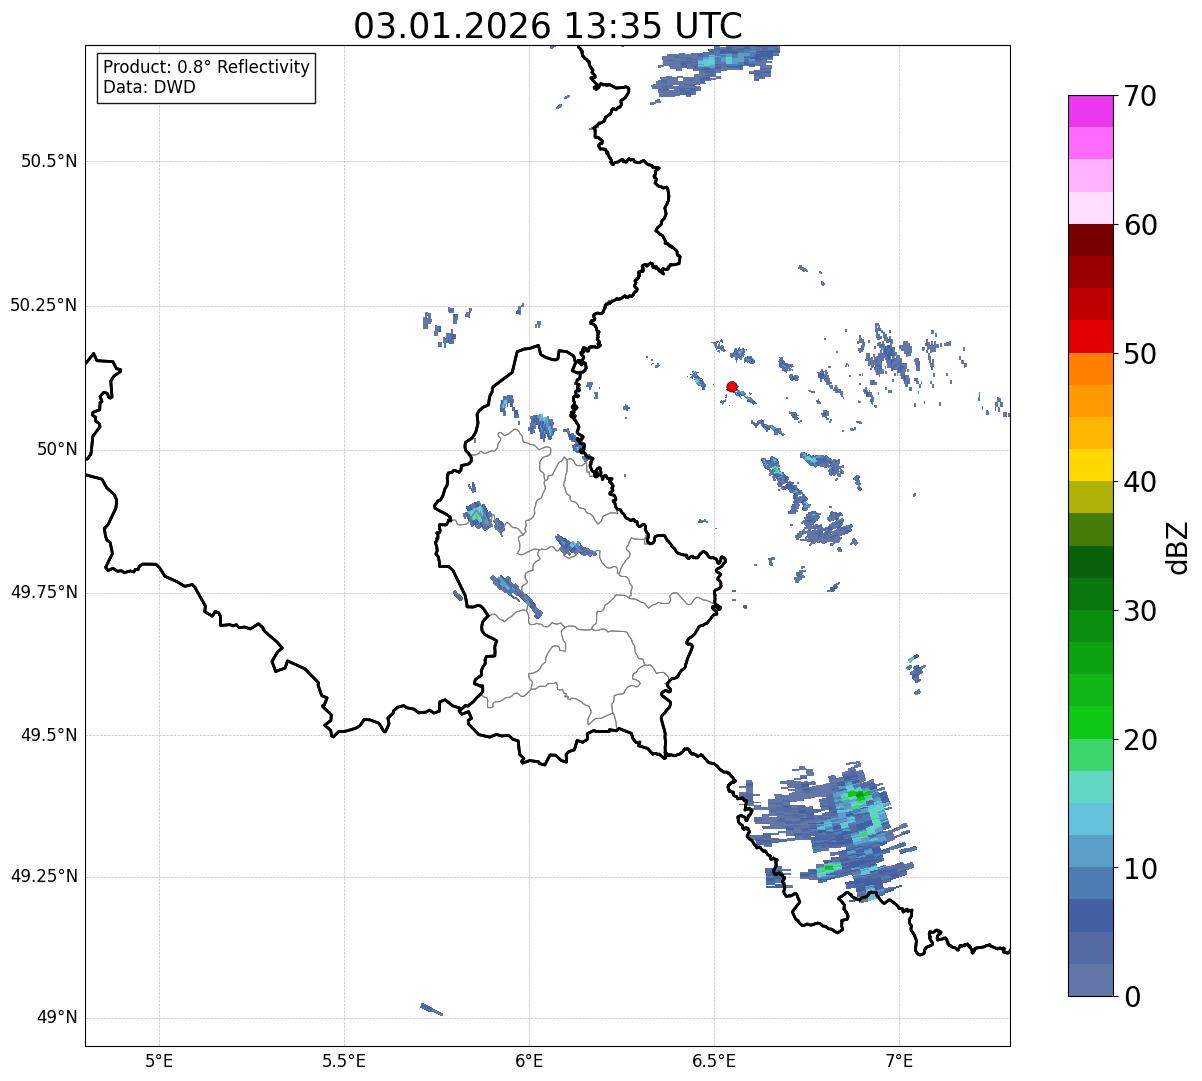Click the 5°E longitude tick label
The image size is (1202, 1081).
click(159, 1061)
